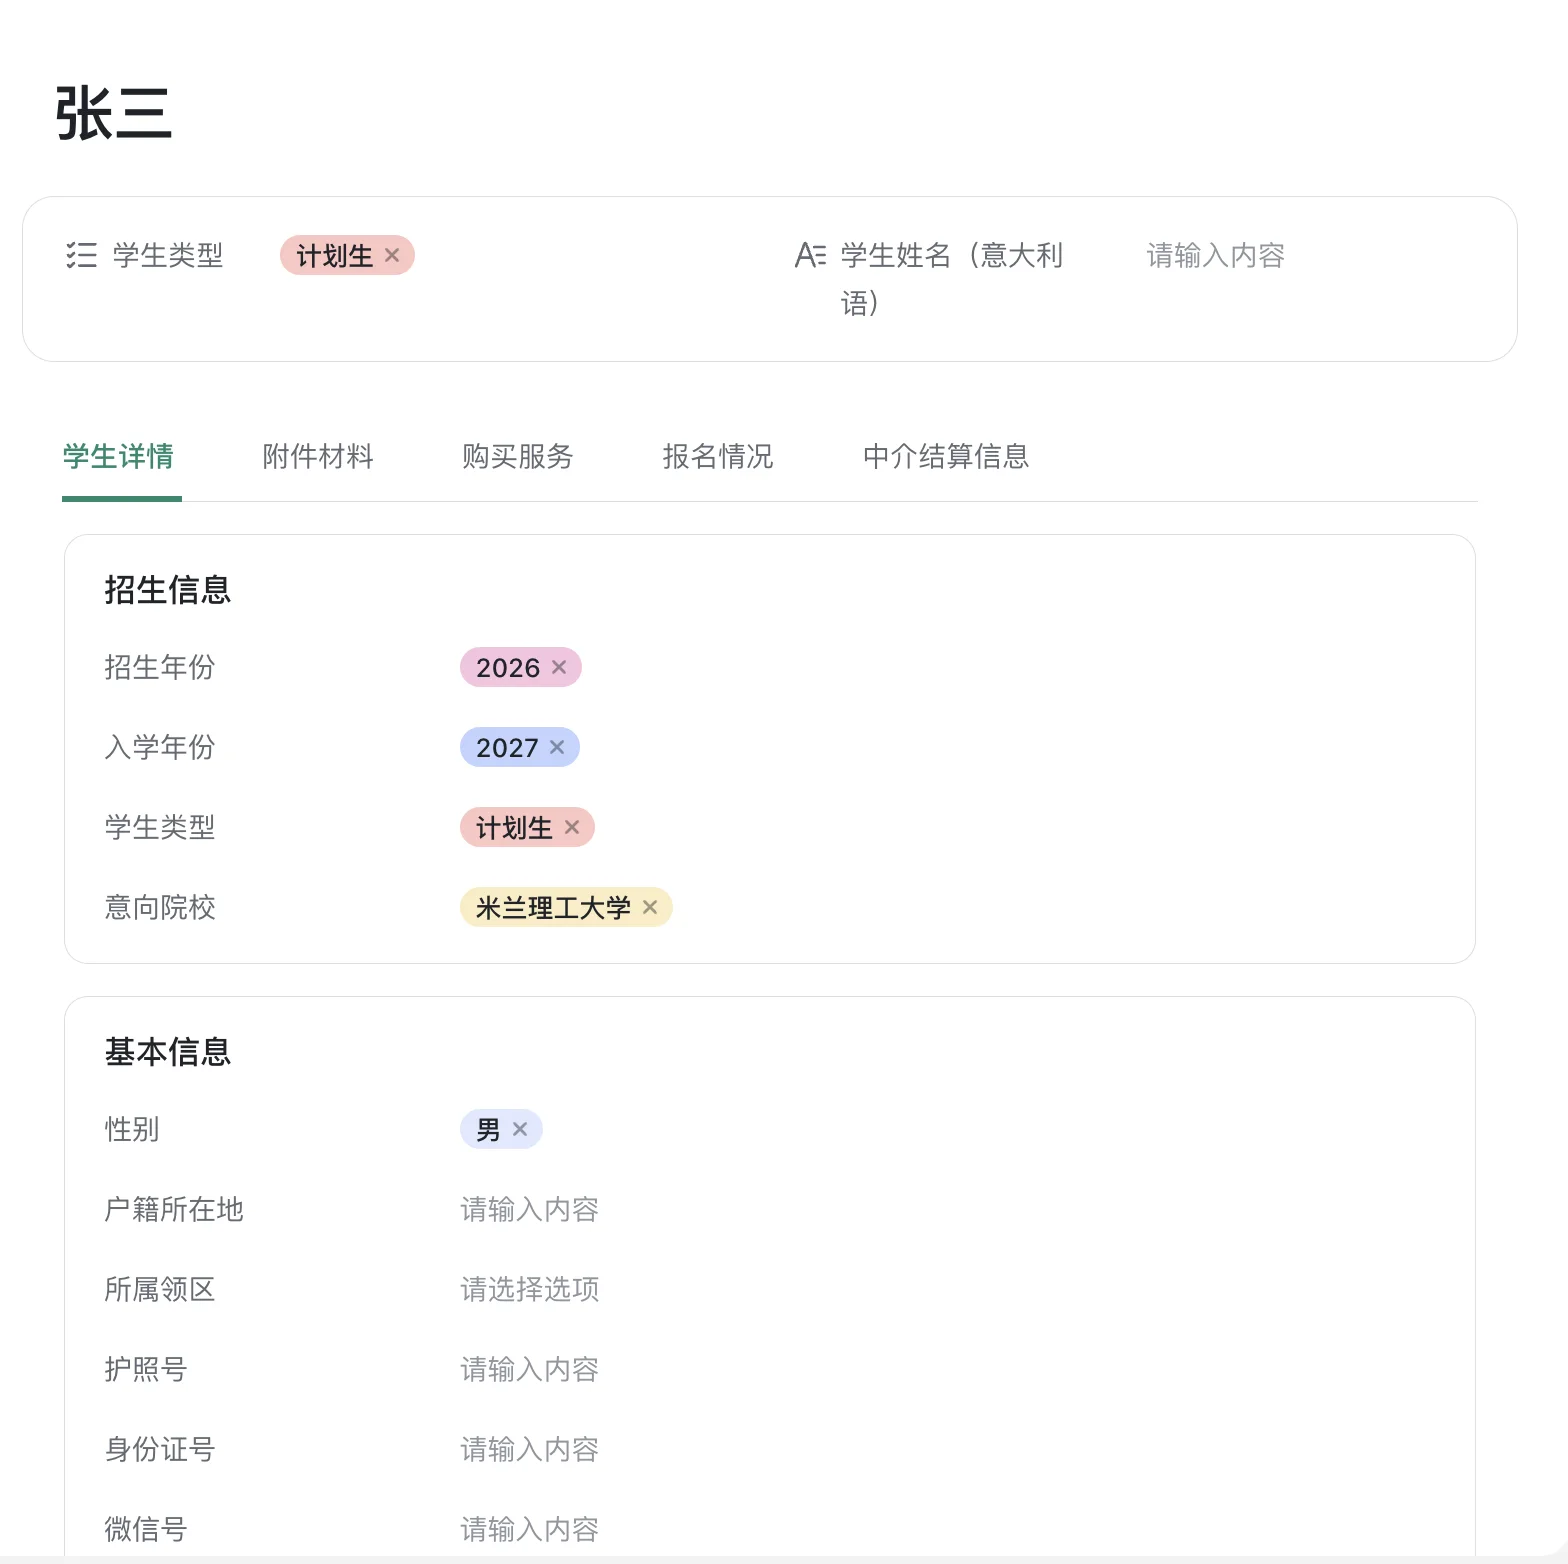Click the list icon beside top 学生类型
The image size is (1568, 1564).
click(x=81, y=255)
